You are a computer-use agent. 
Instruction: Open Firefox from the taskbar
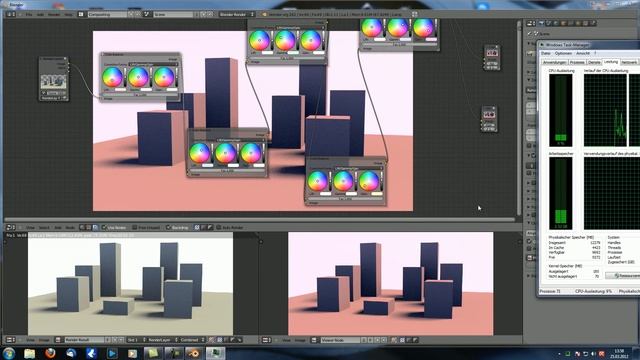[50, 353]
